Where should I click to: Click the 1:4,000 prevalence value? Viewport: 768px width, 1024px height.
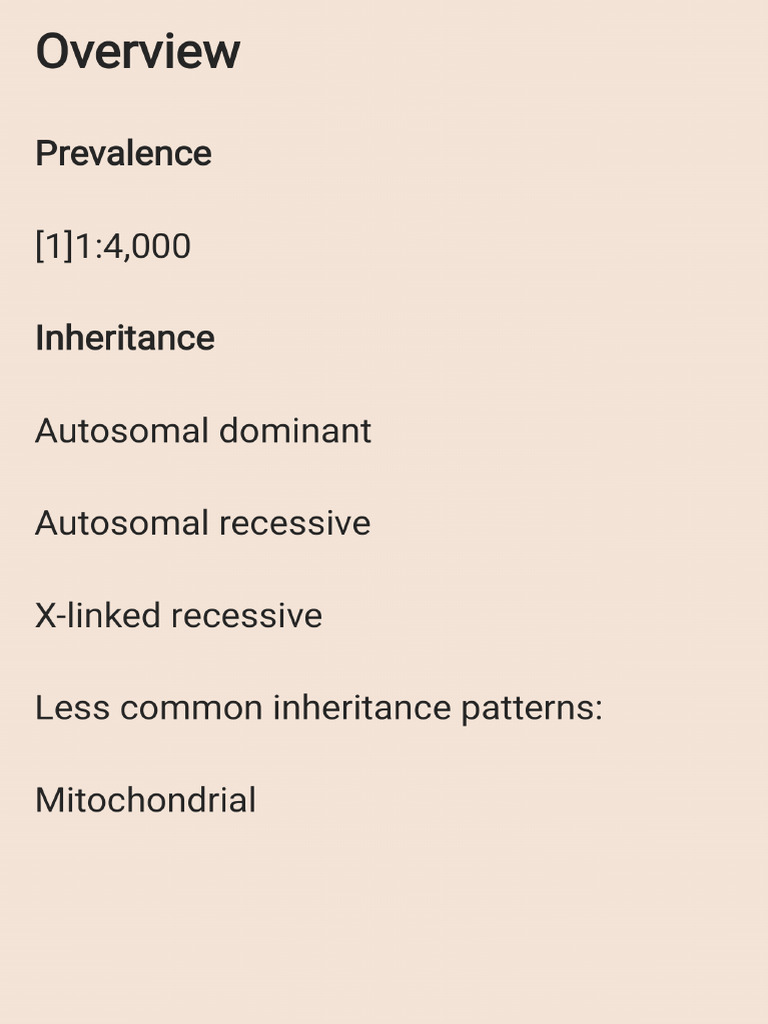(133, 246)
